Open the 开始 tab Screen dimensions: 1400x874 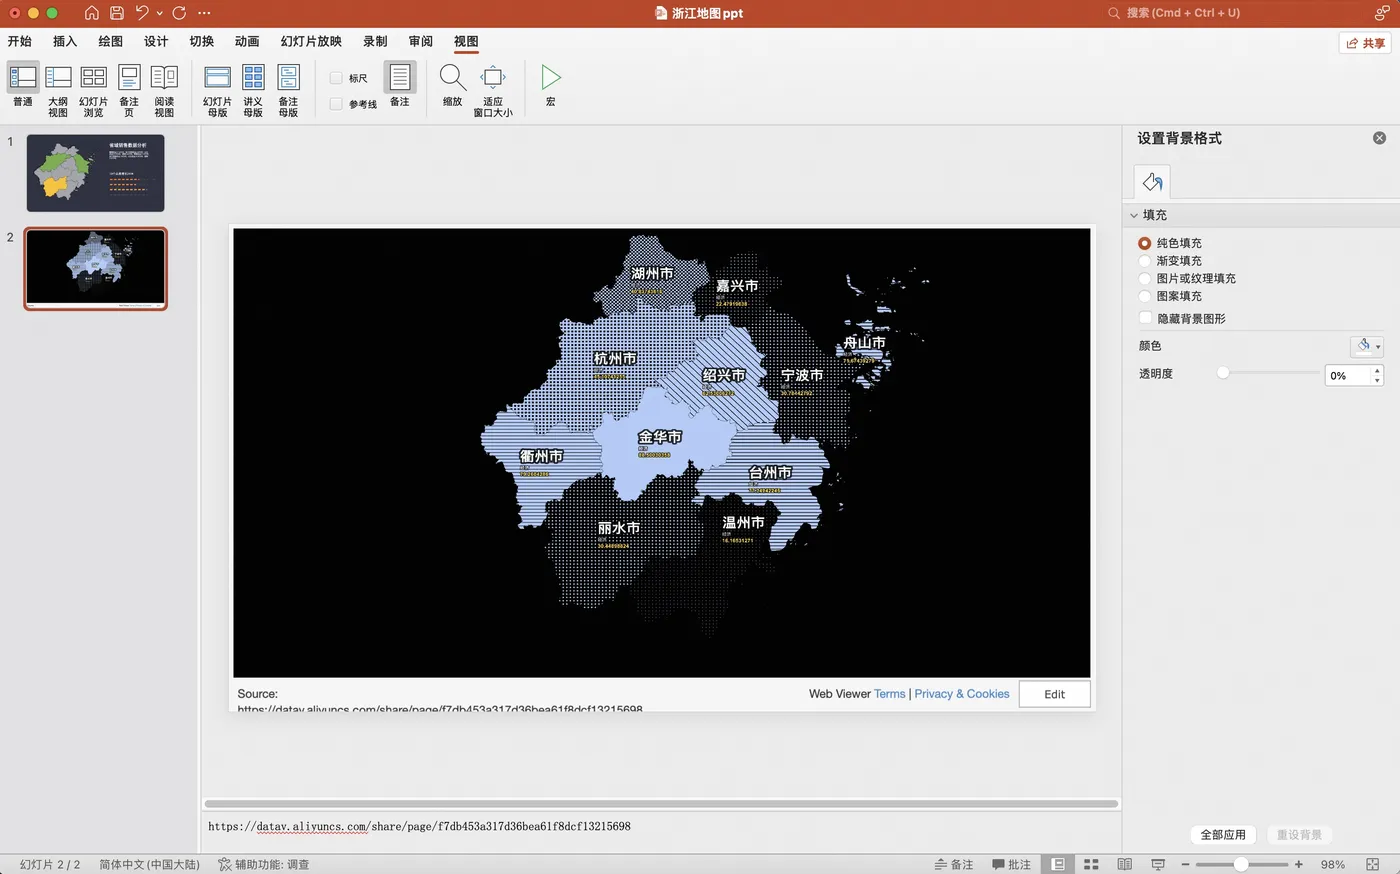click(x=20, y=41)
